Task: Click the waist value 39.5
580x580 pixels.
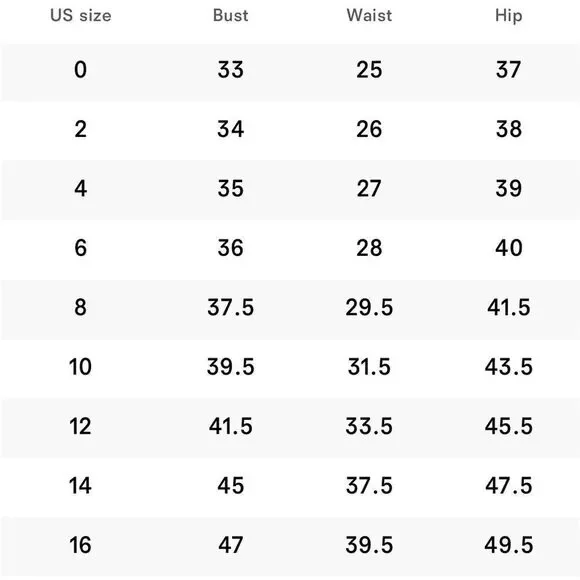Action: [369, 545]
